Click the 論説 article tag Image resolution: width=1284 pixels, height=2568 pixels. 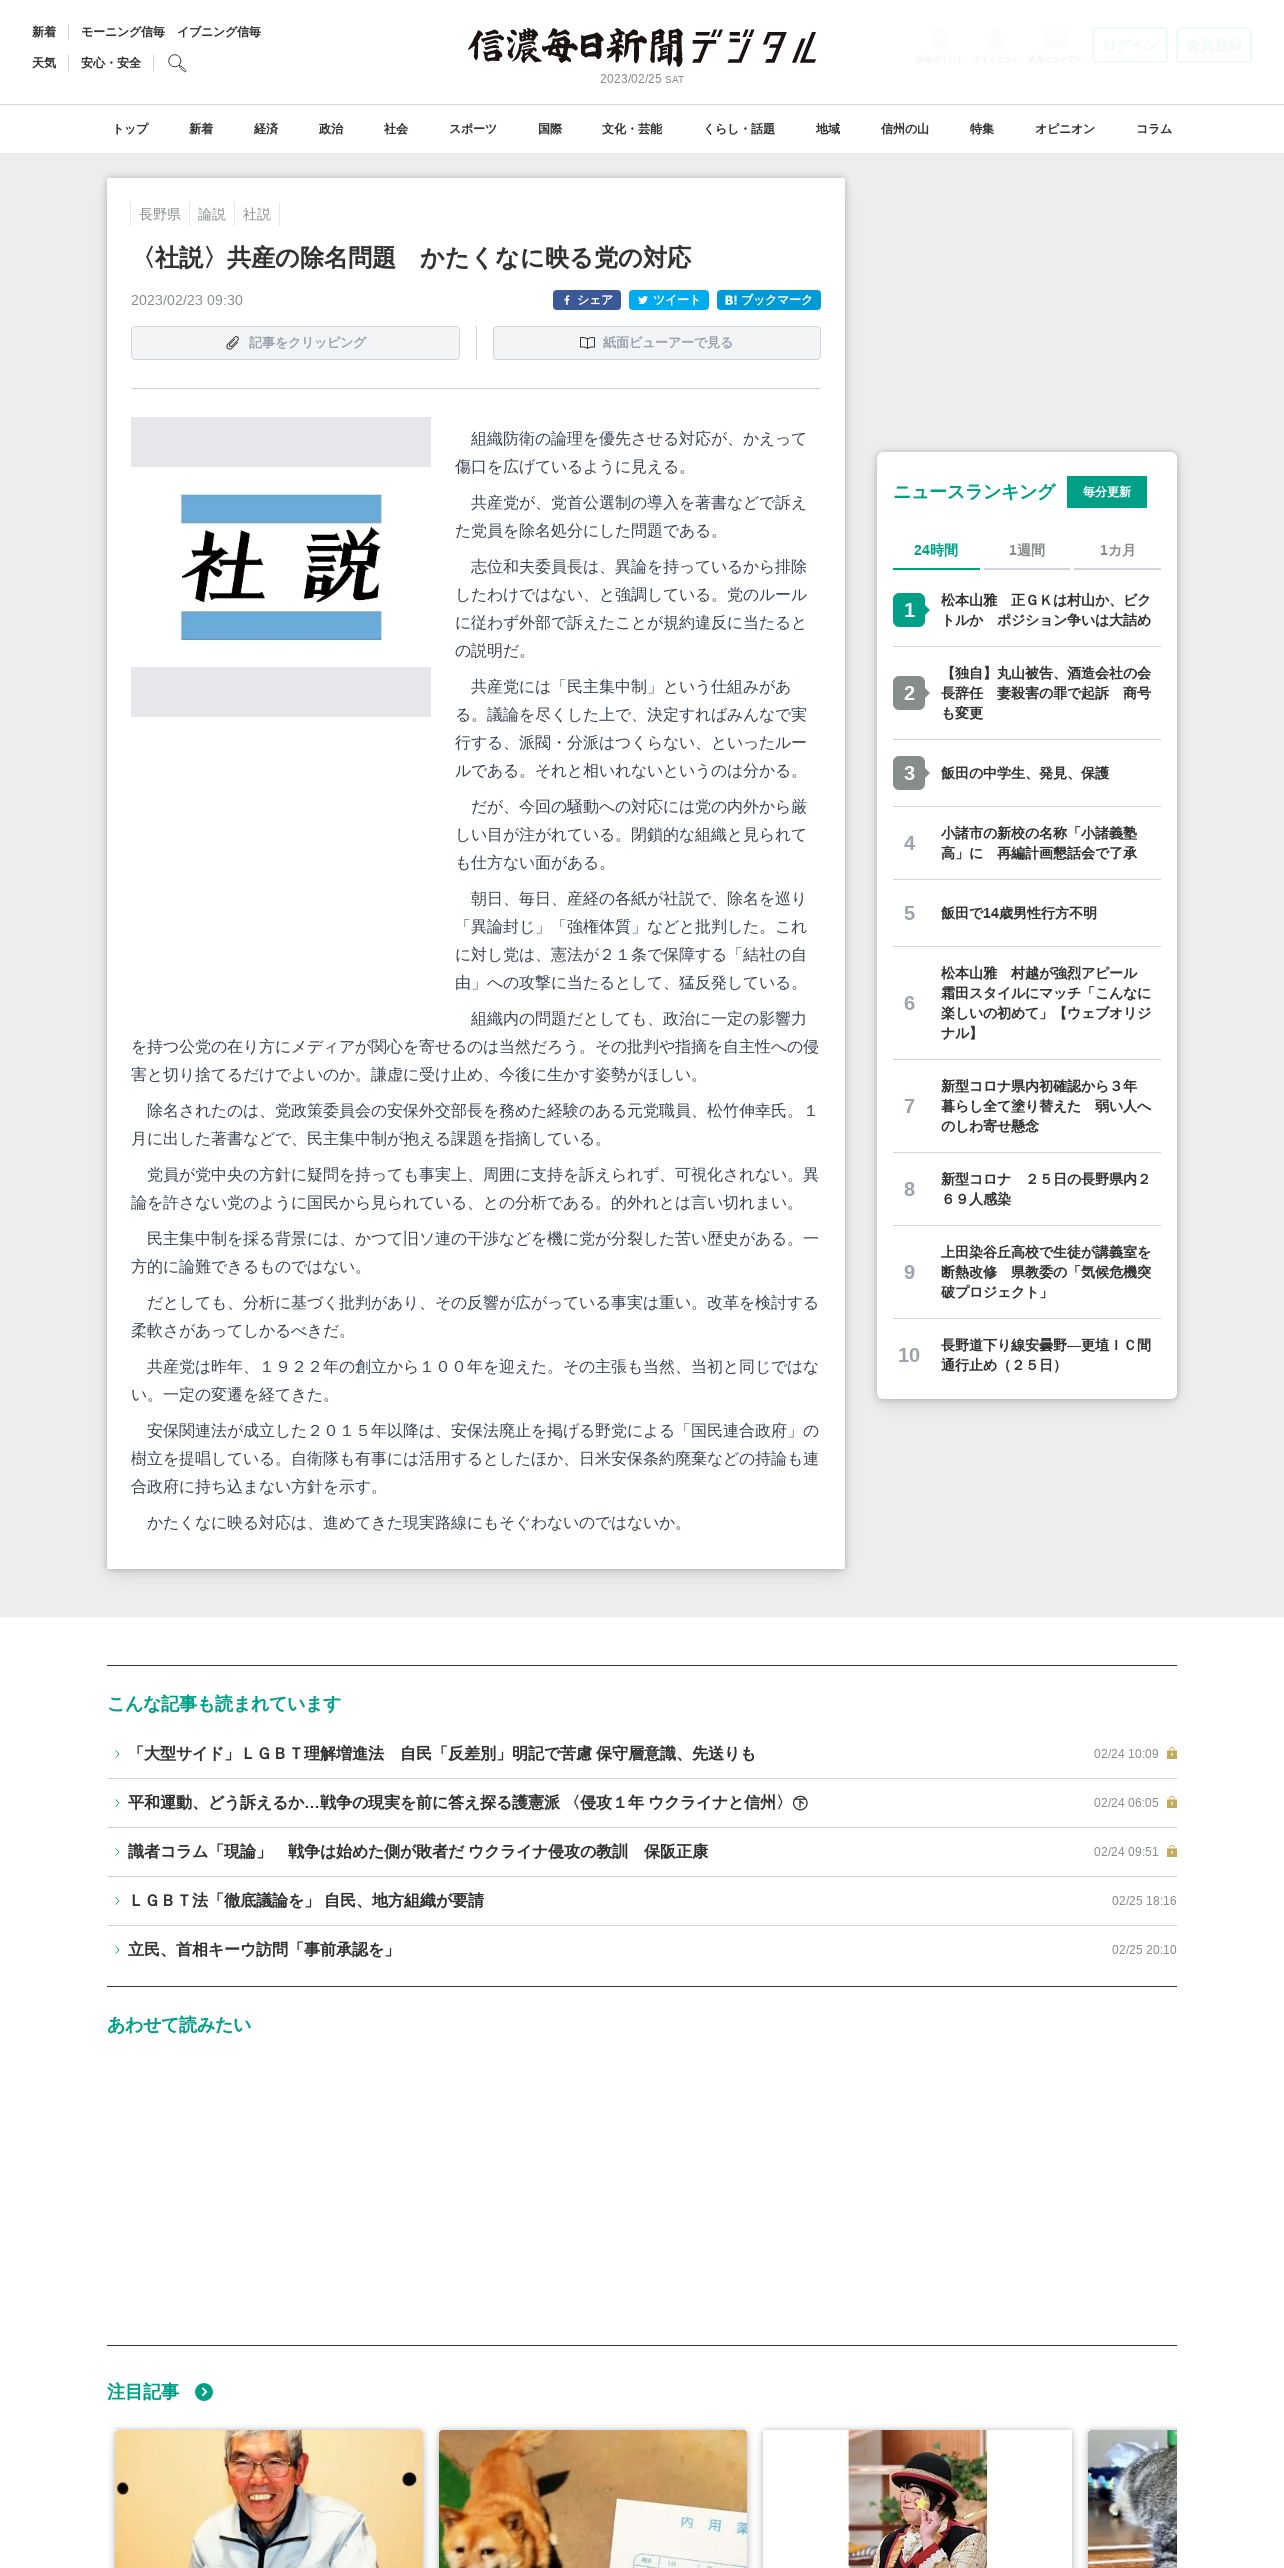pyautogui.click(x=212, y=214)
